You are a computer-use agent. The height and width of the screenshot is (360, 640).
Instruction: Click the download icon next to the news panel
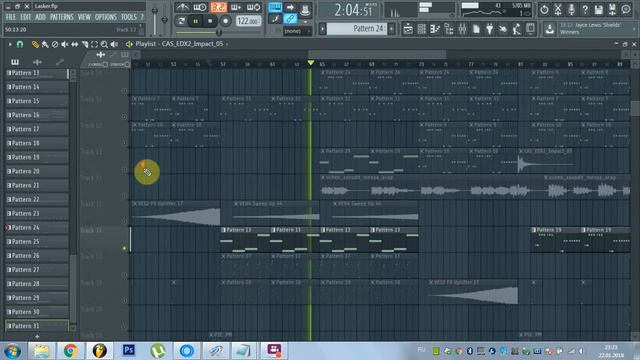coord(550,29)
